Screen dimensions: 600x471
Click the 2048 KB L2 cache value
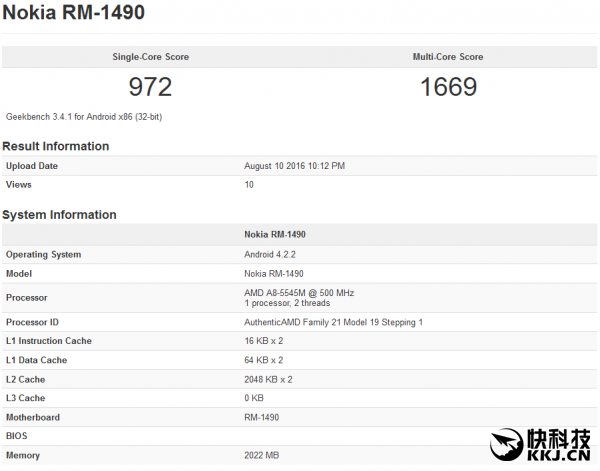270,379
